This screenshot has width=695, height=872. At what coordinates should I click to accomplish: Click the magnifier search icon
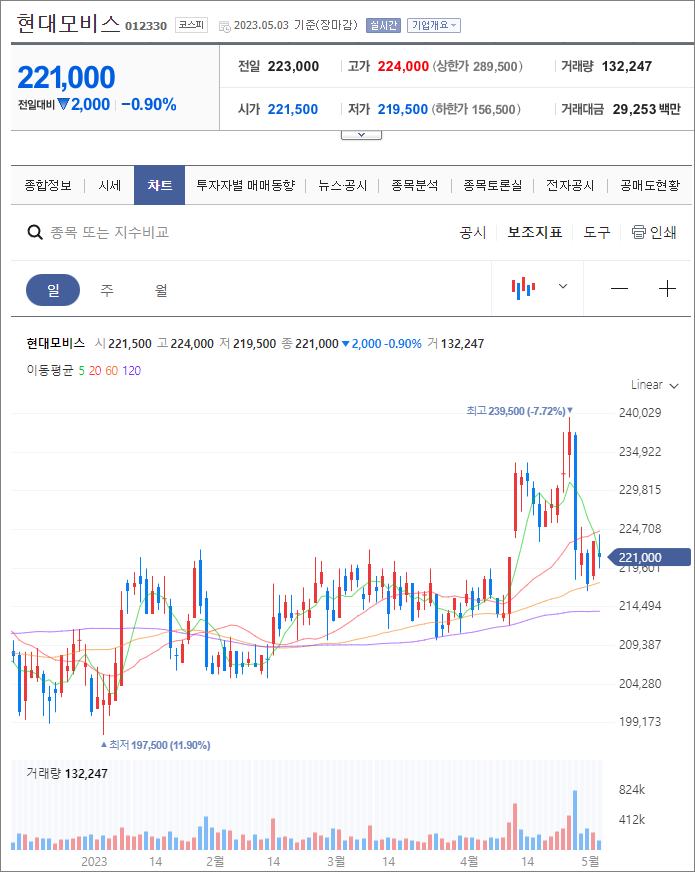coord(35,232)
